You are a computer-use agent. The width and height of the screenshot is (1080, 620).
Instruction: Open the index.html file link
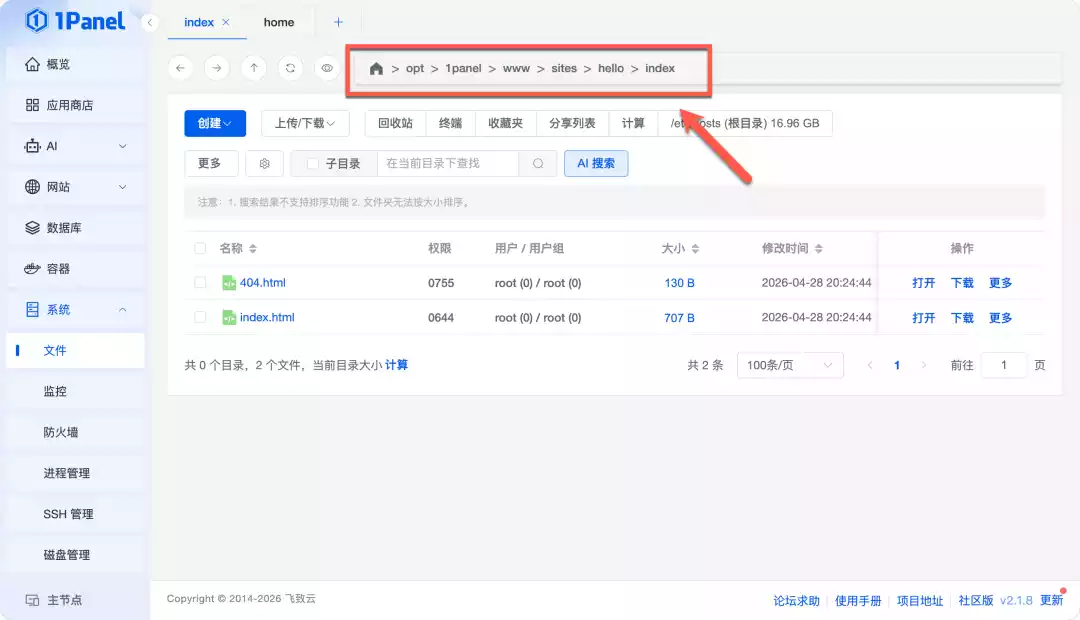click(265, 317)
